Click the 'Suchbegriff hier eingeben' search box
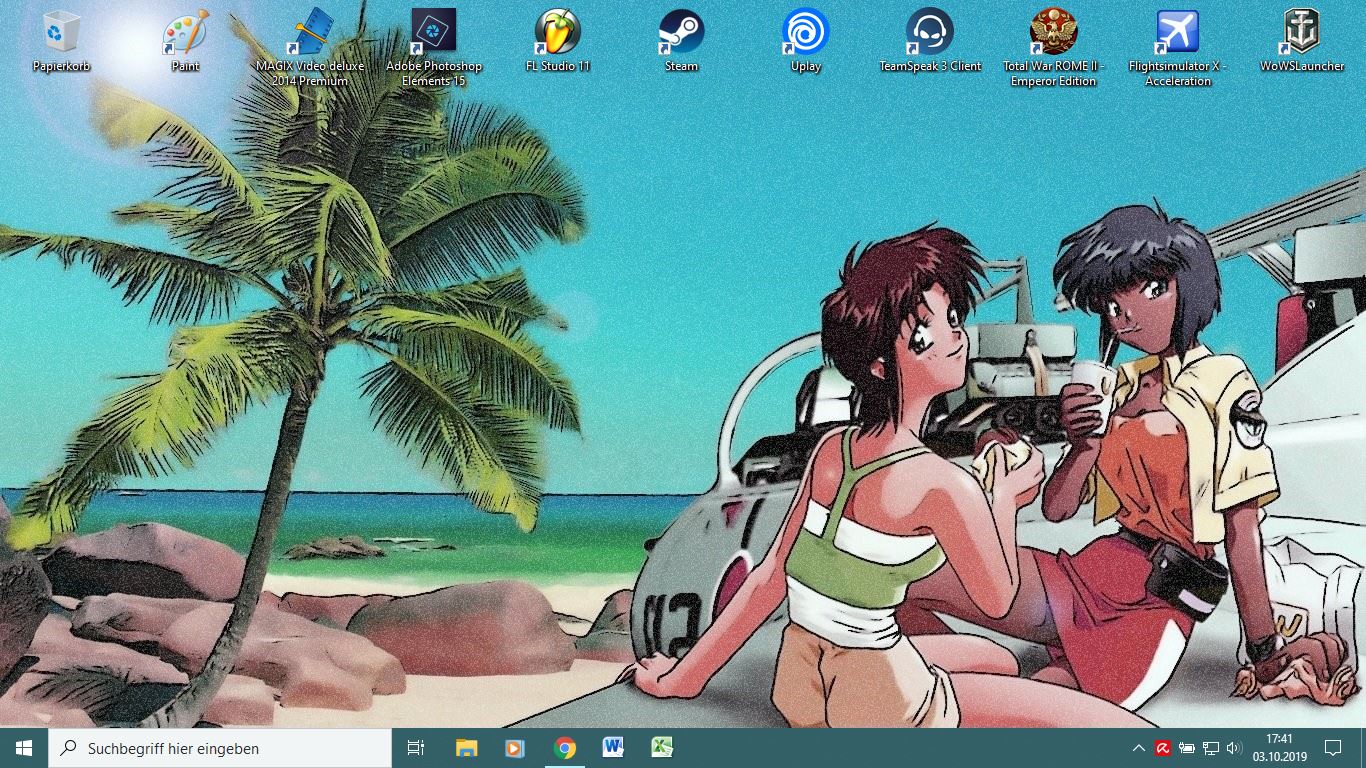 (x=220, y=748)
